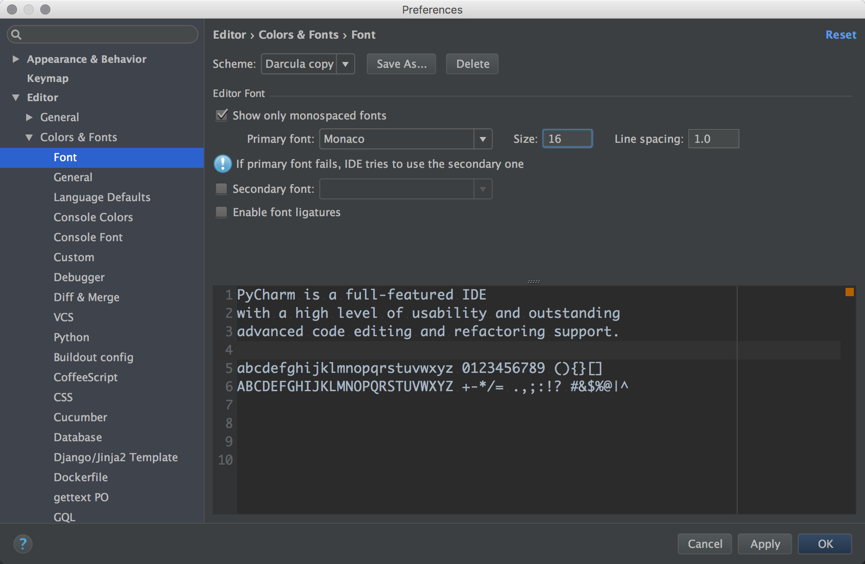Open Buildout config settings
The height and width of the screenshot is (564, 865).
click(x=93, y=358)
